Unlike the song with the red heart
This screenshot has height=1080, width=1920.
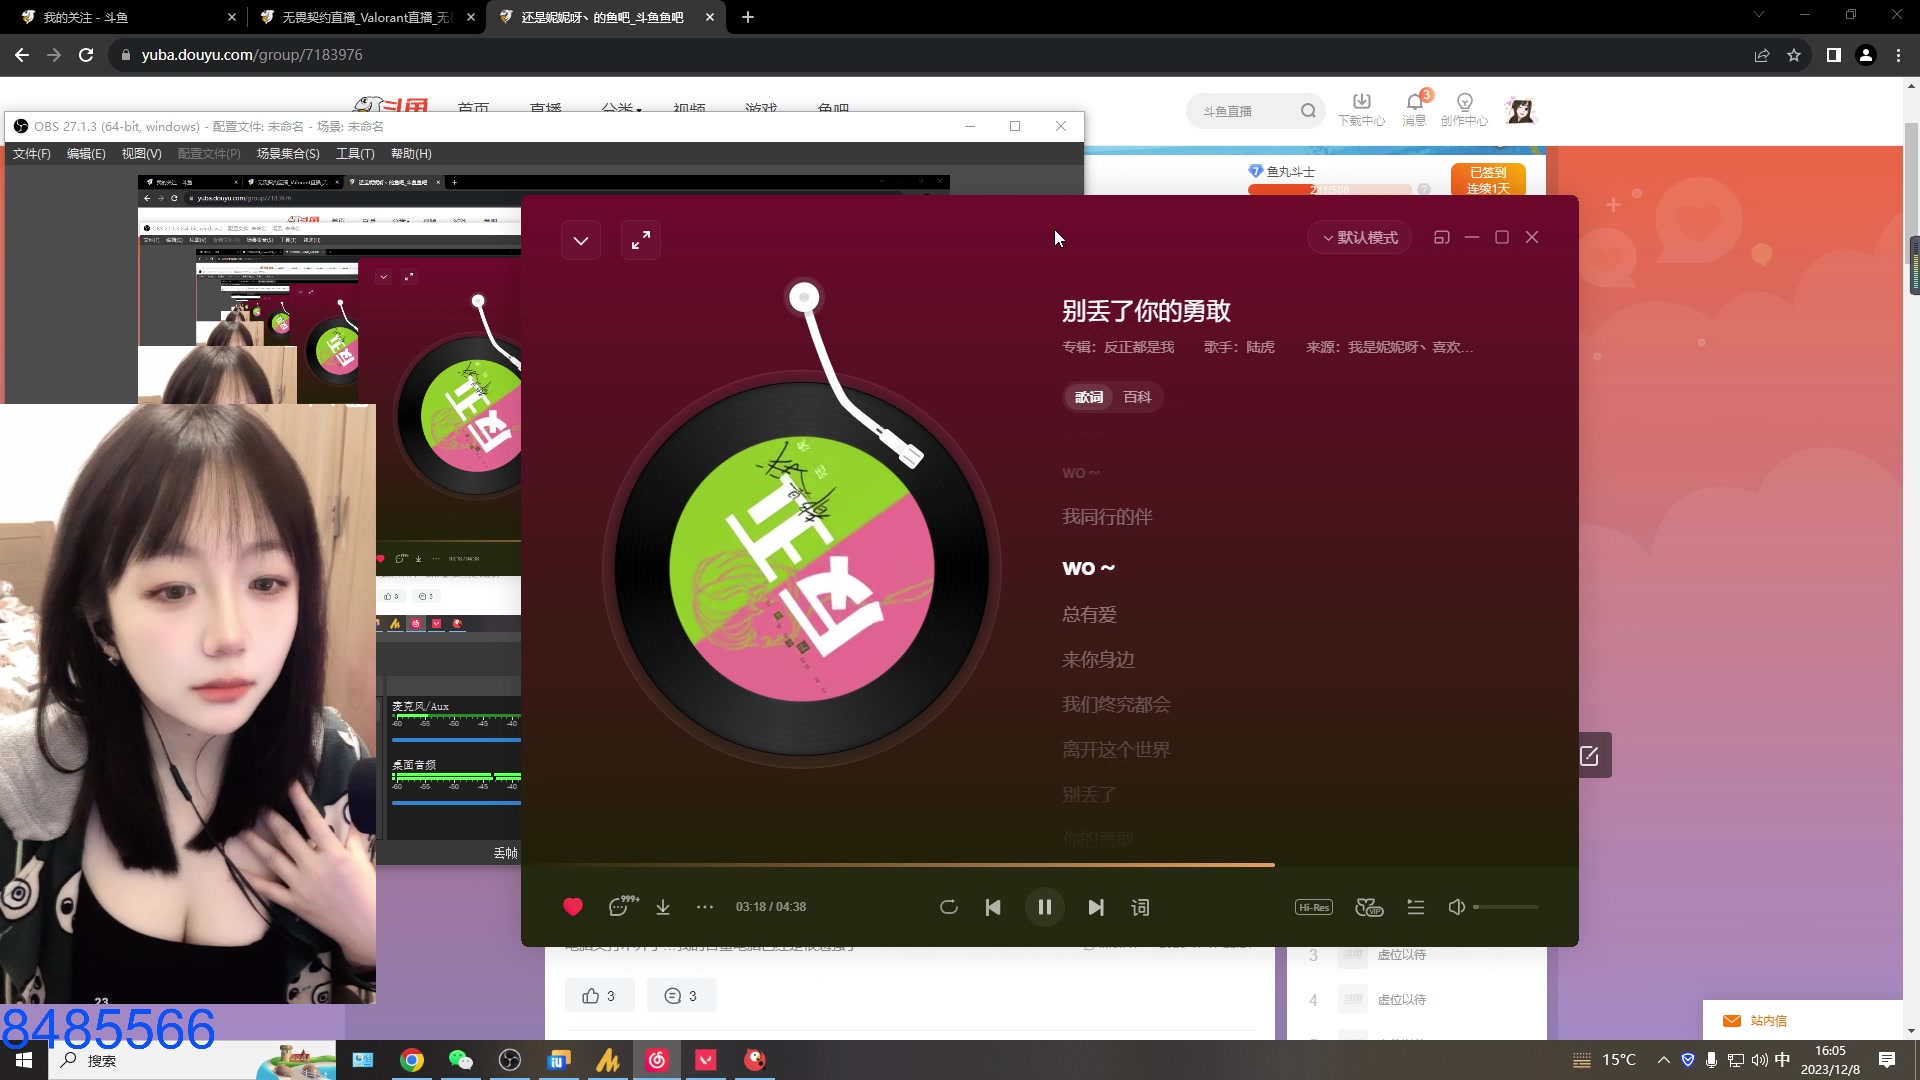tap(573, 907)
